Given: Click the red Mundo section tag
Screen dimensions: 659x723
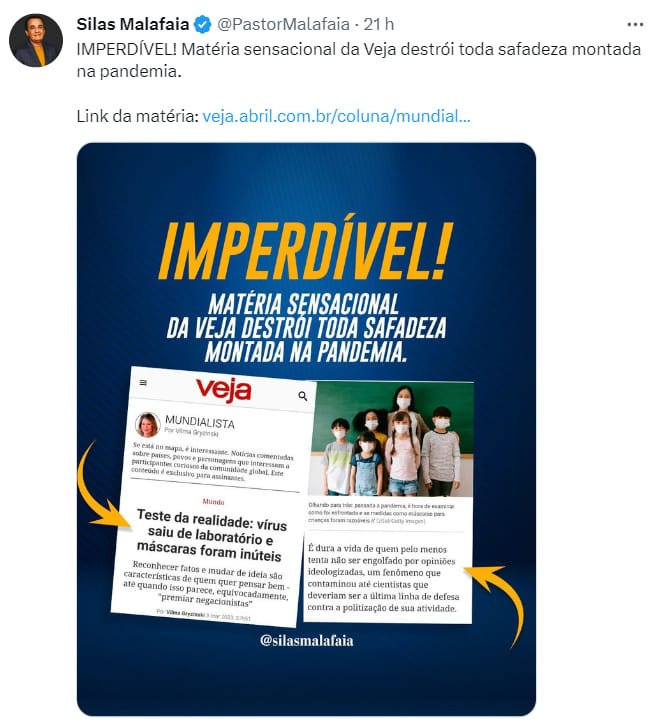Looking at the screenshot, I should pos(213,502).
